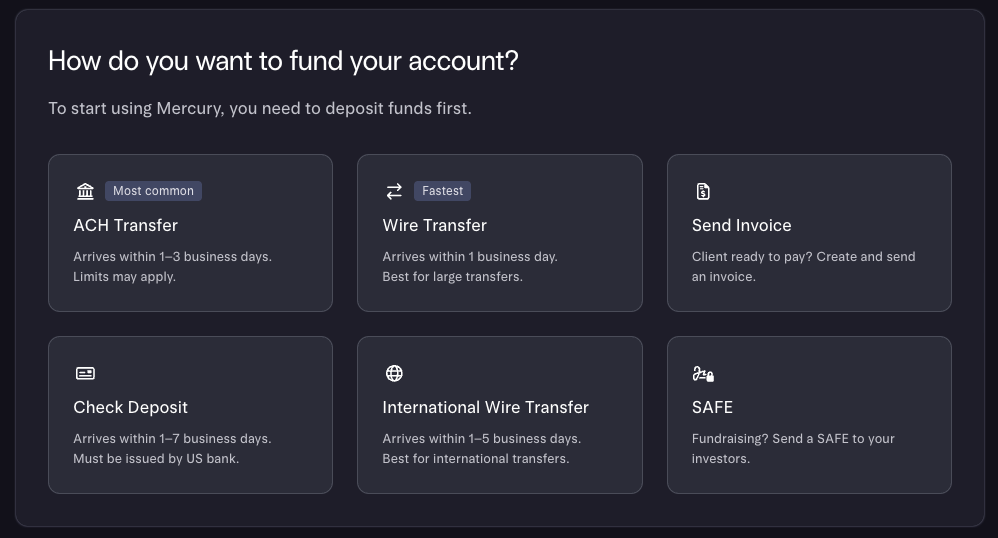998x538 pixels.
Task: Click "Must be issued by US bank" text
Action: tap(156, 458)
